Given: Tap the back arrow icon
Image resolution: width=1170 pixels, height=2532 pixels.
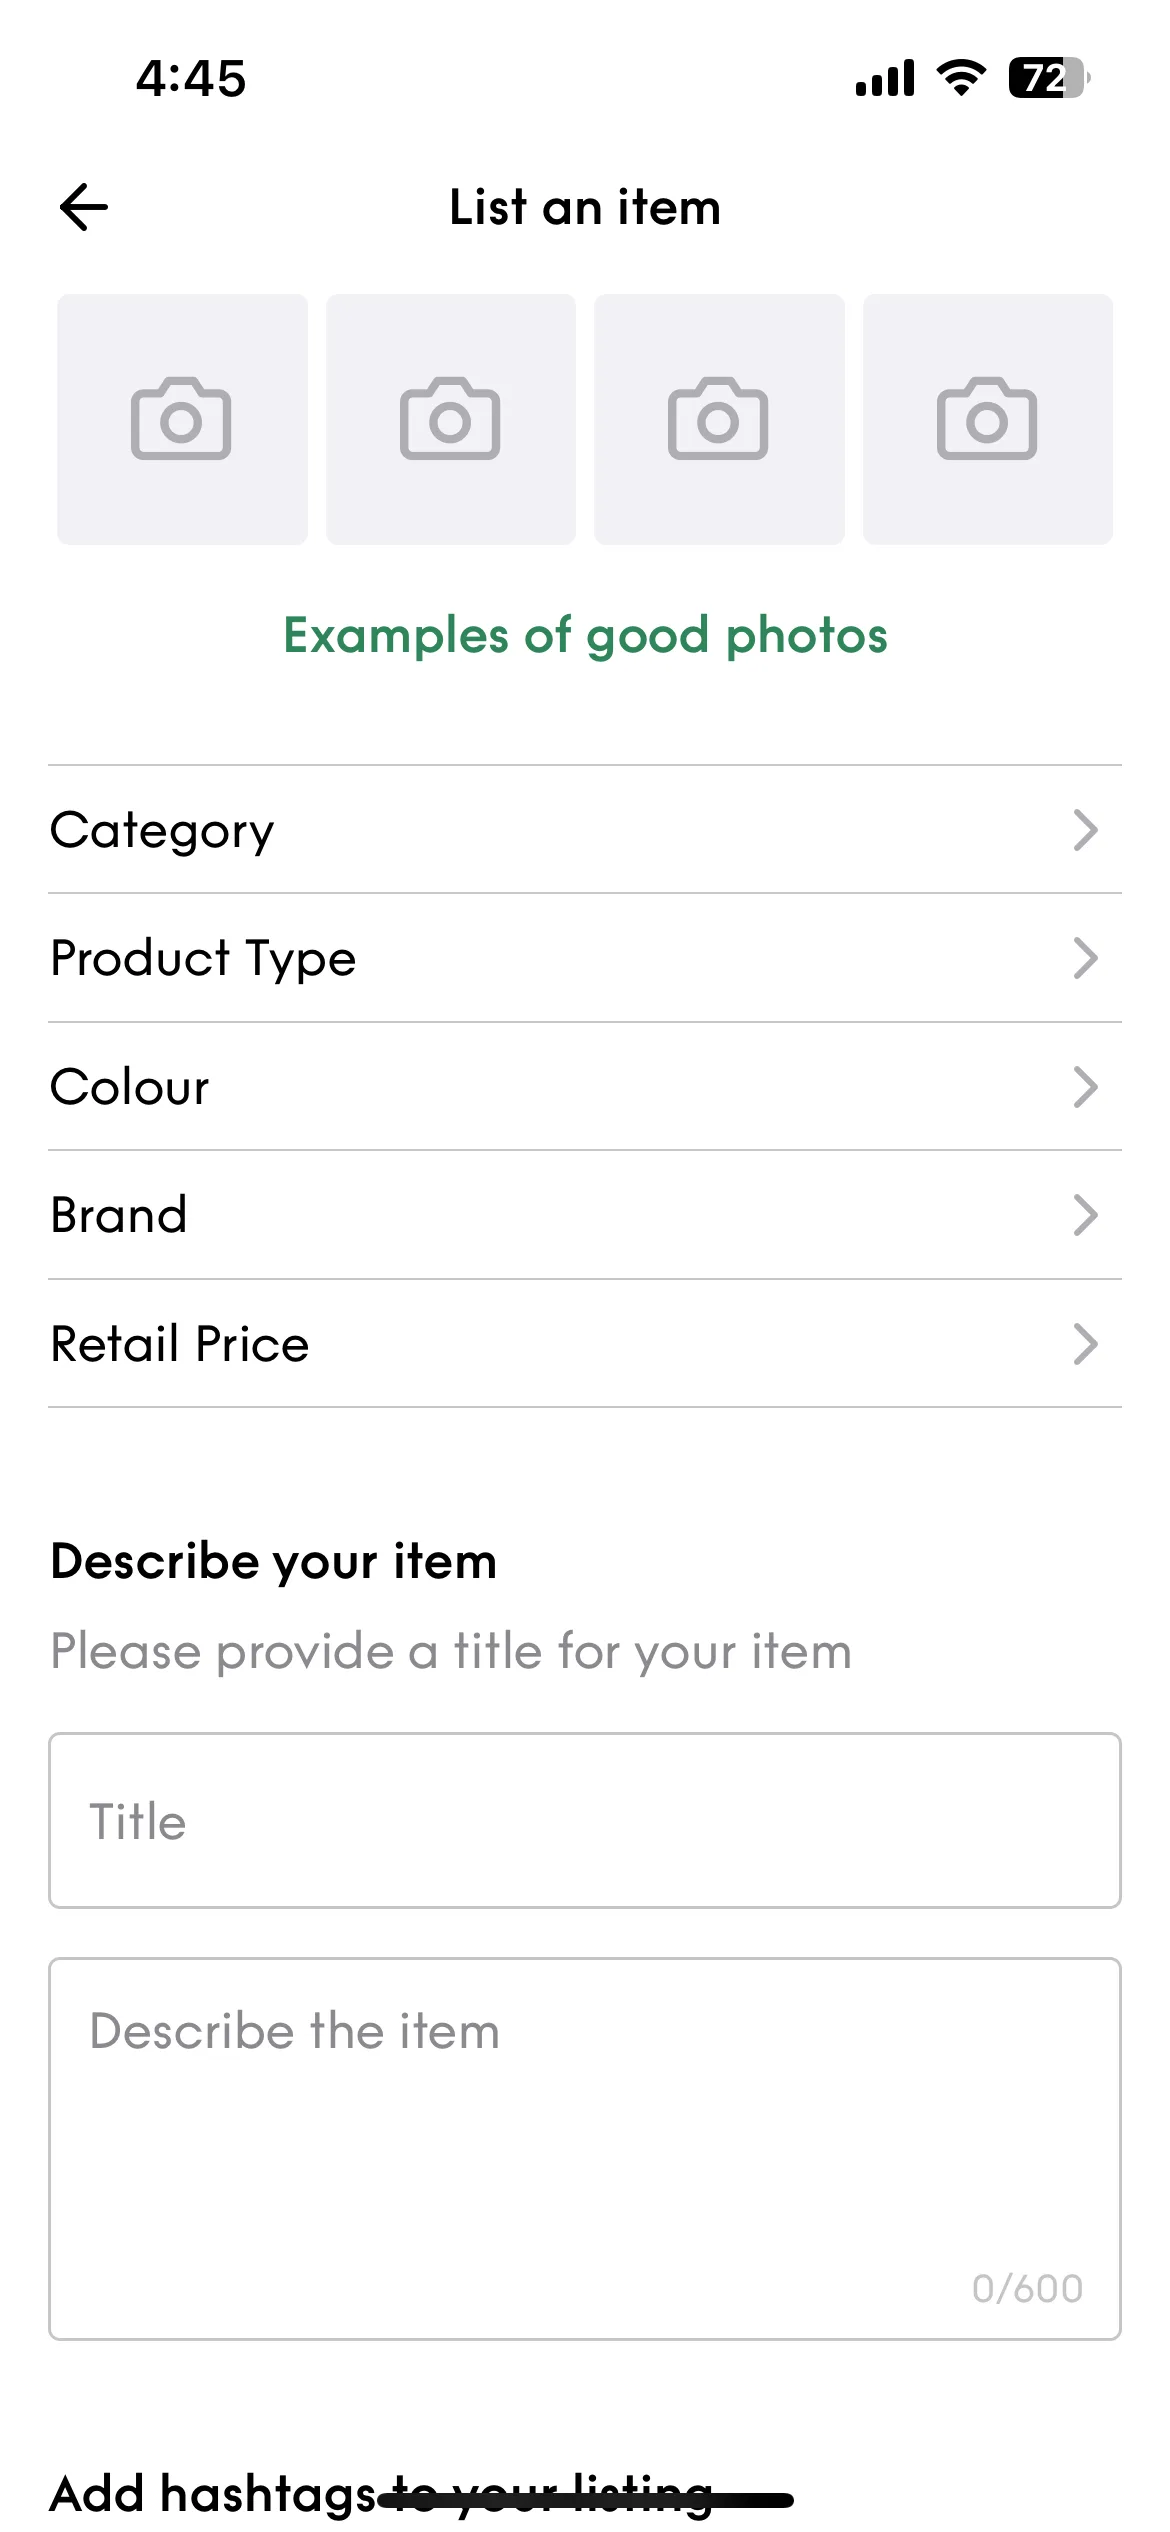Looking at the screenshot, I should (84, 207).
